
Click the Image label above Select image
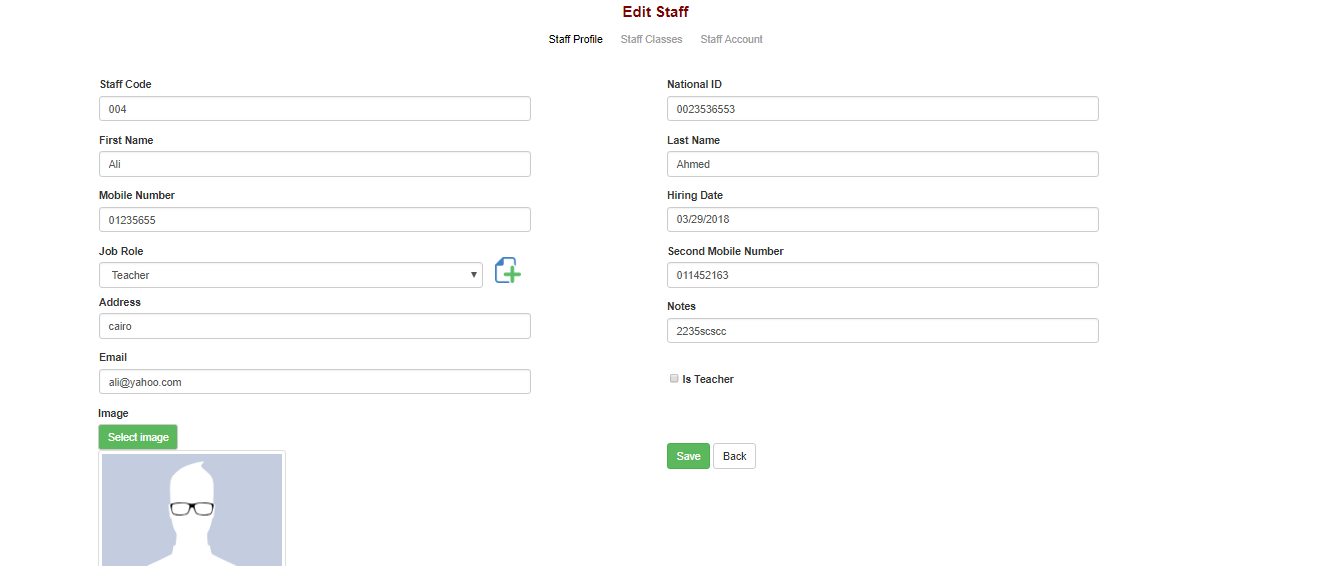[x=113, y=413]
